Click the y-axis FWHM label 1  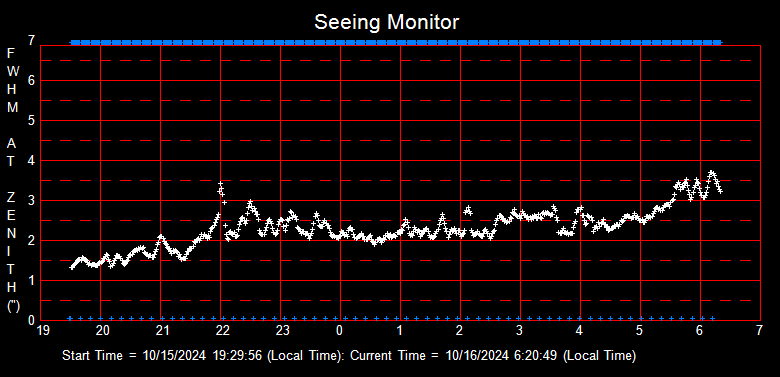pos(32,281)
